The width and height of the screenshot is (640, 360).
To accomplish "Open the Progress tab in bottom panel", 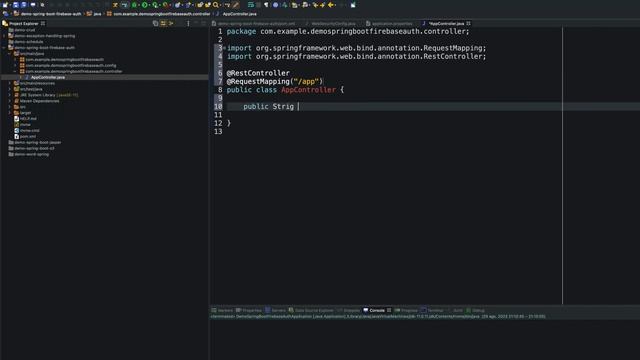I will coord(406,311).
